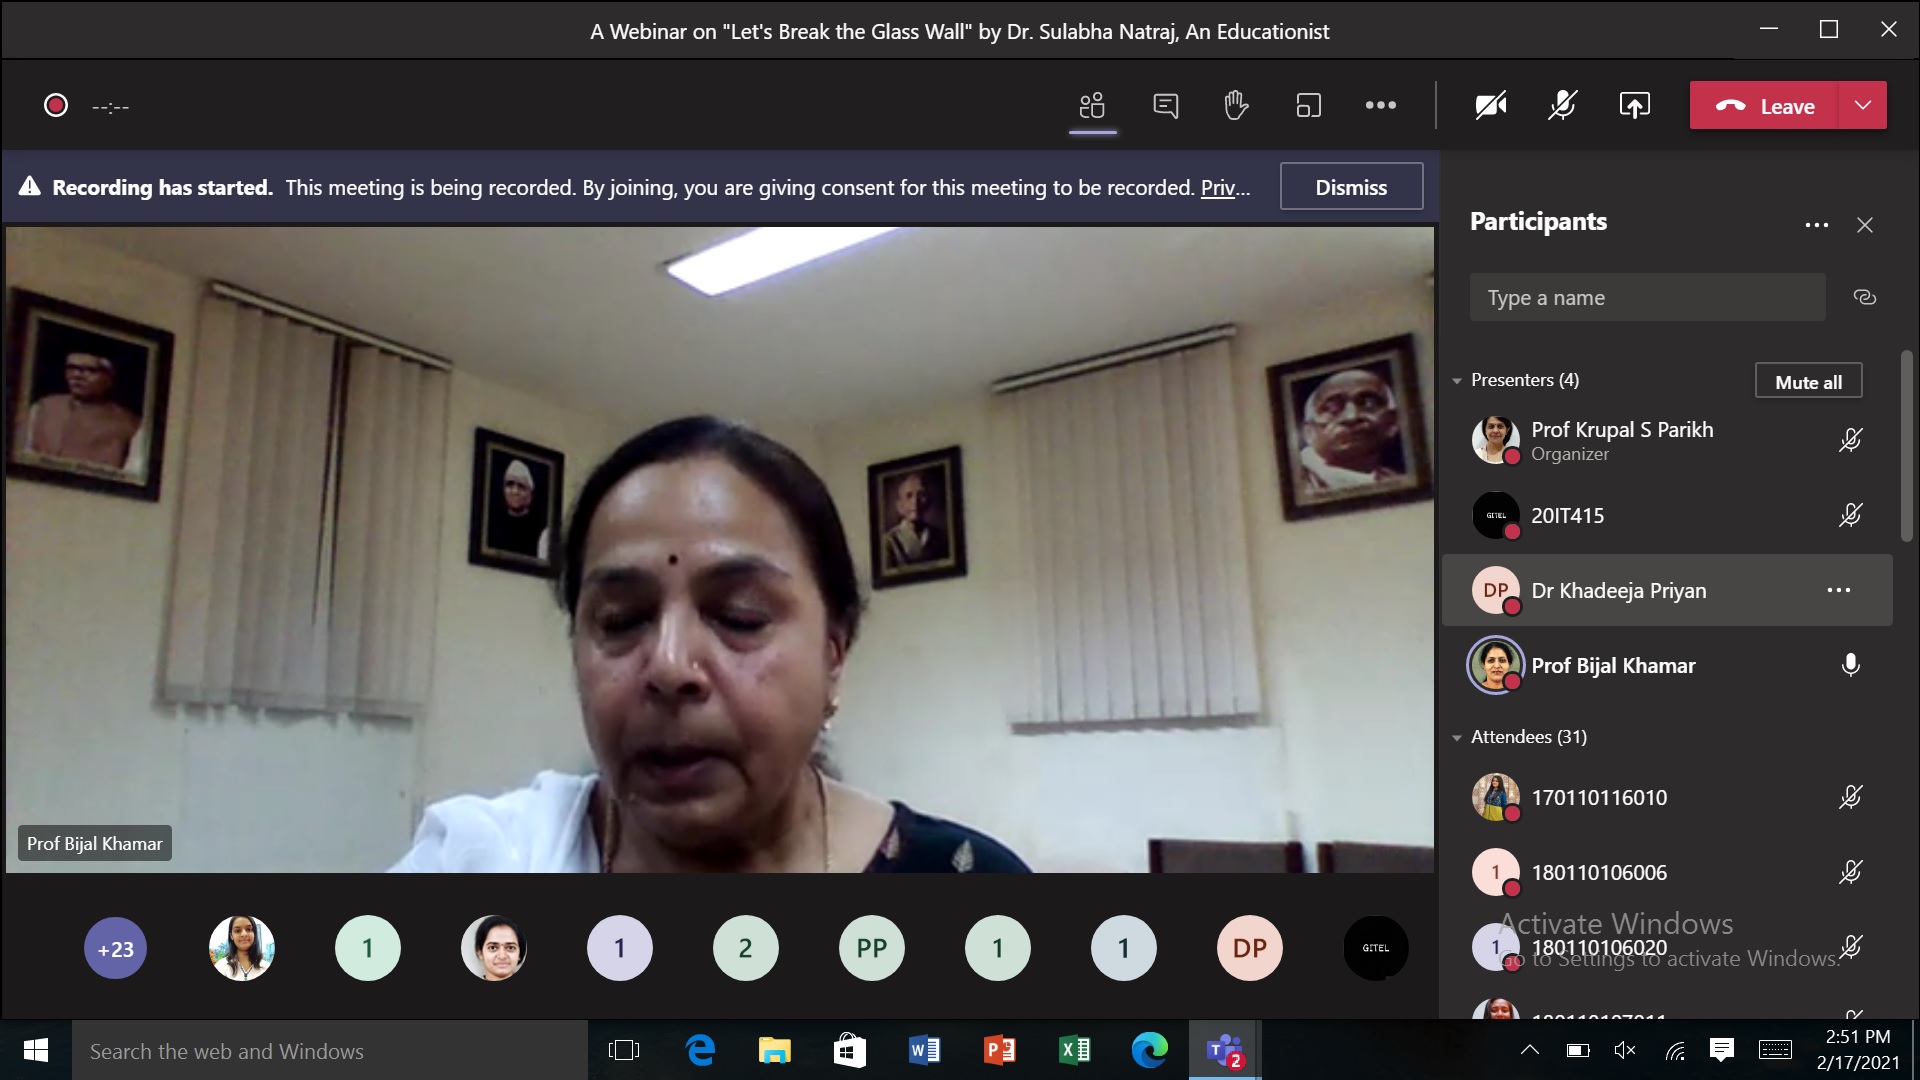The image size is (1920, 1080).
Task: Open breakout rooms icon in toolbar
Action: pyautogui.click(x=1308, y=105)
